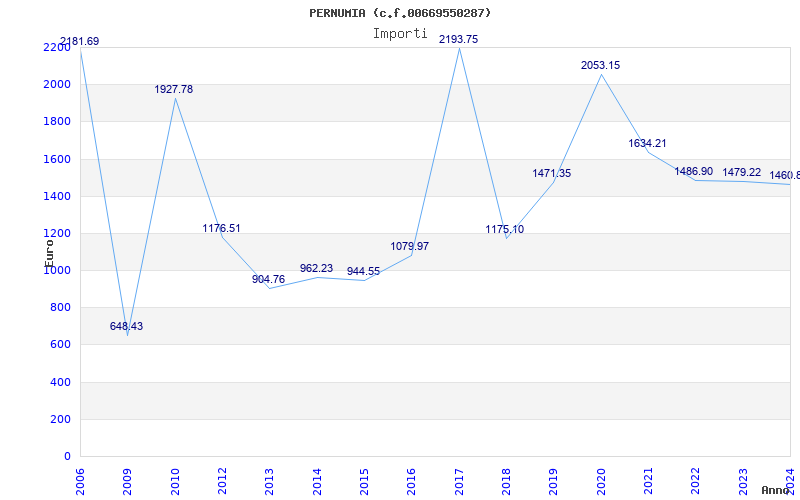Click the x-axis year 2009

(127, 482)
